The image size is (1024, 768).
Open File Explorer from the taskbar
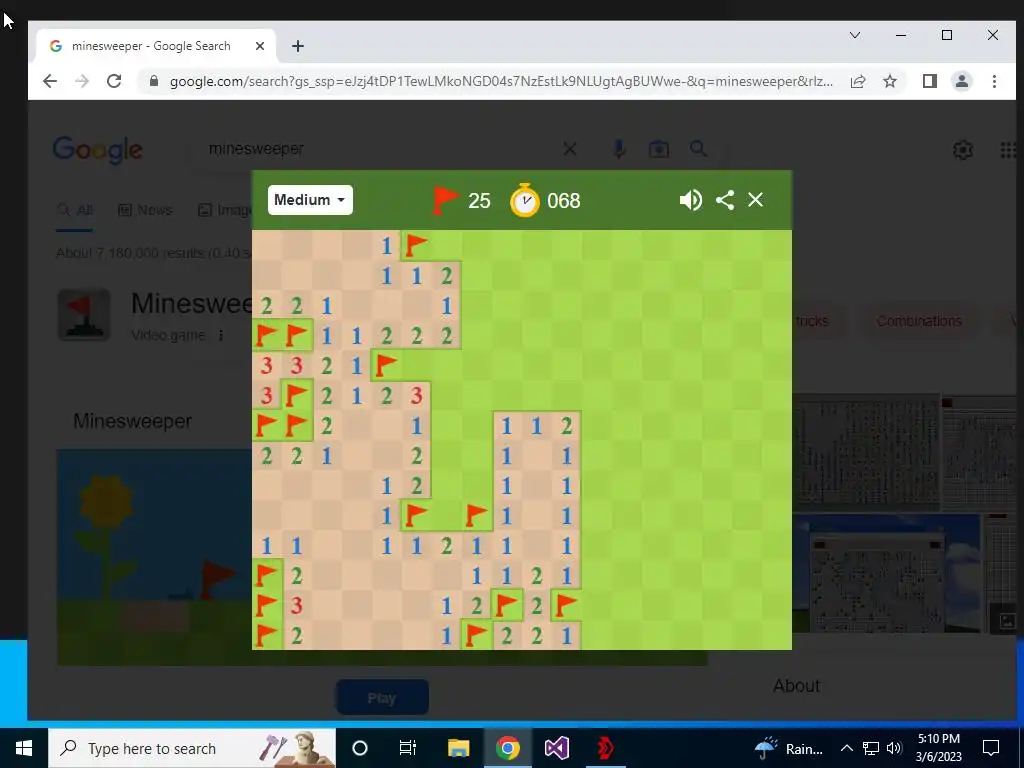[458, 748]
